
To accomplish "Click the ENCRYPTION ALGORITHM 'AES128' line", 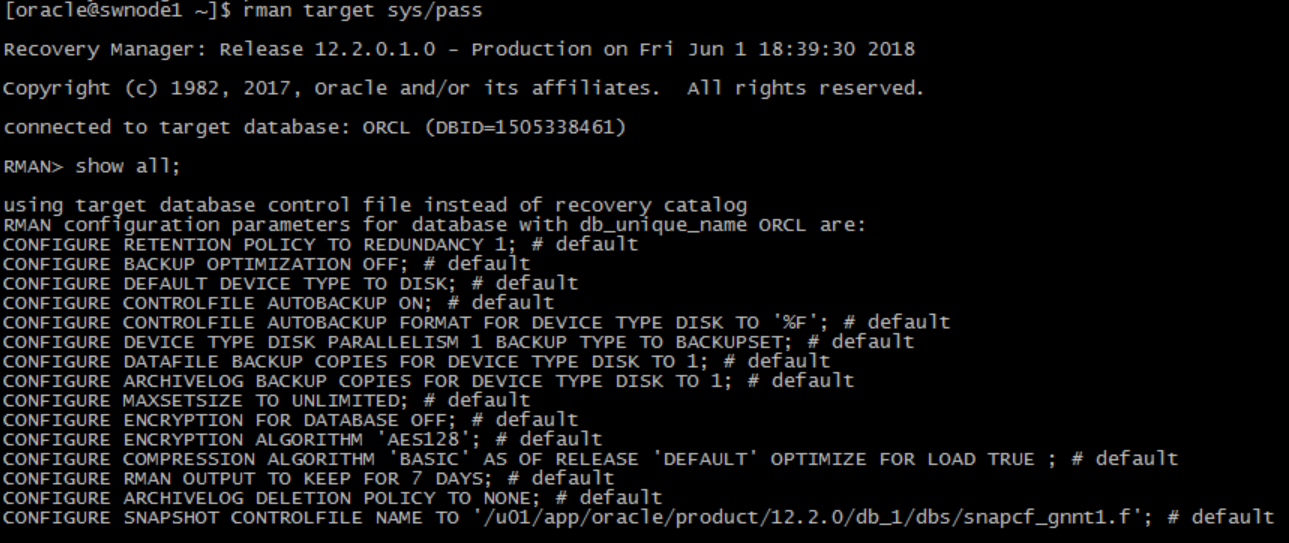I will tap(303, 439).
